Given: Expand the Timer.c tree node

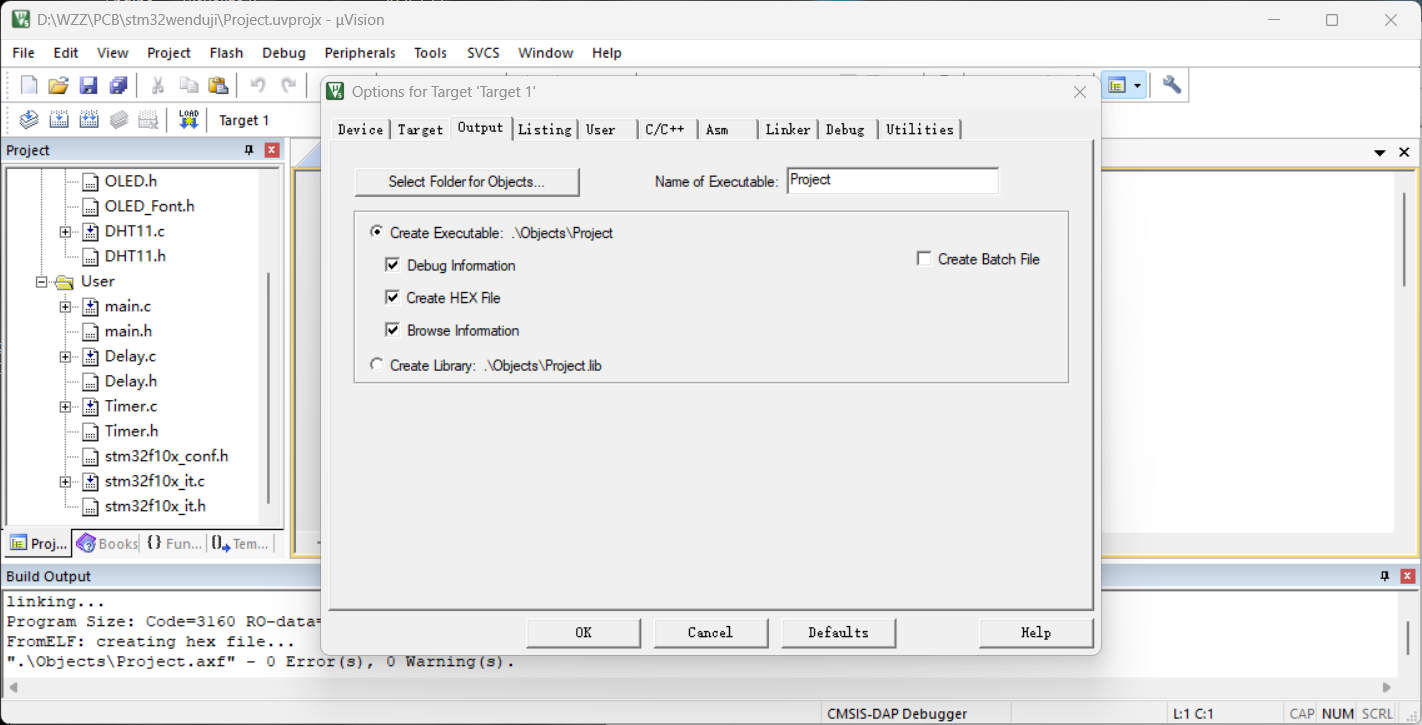Looking at the screenshot, I should [65, 406].
